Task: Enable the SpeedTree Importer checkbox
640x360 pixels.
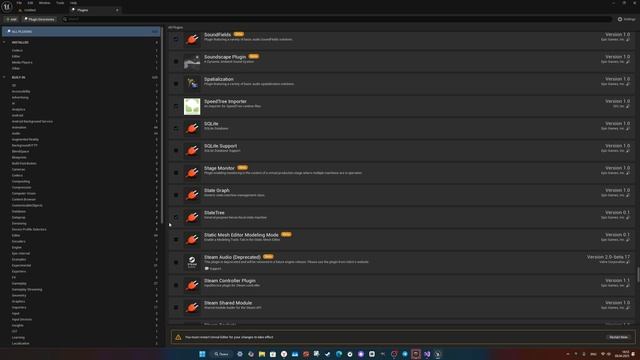Action: pos(176,106)
